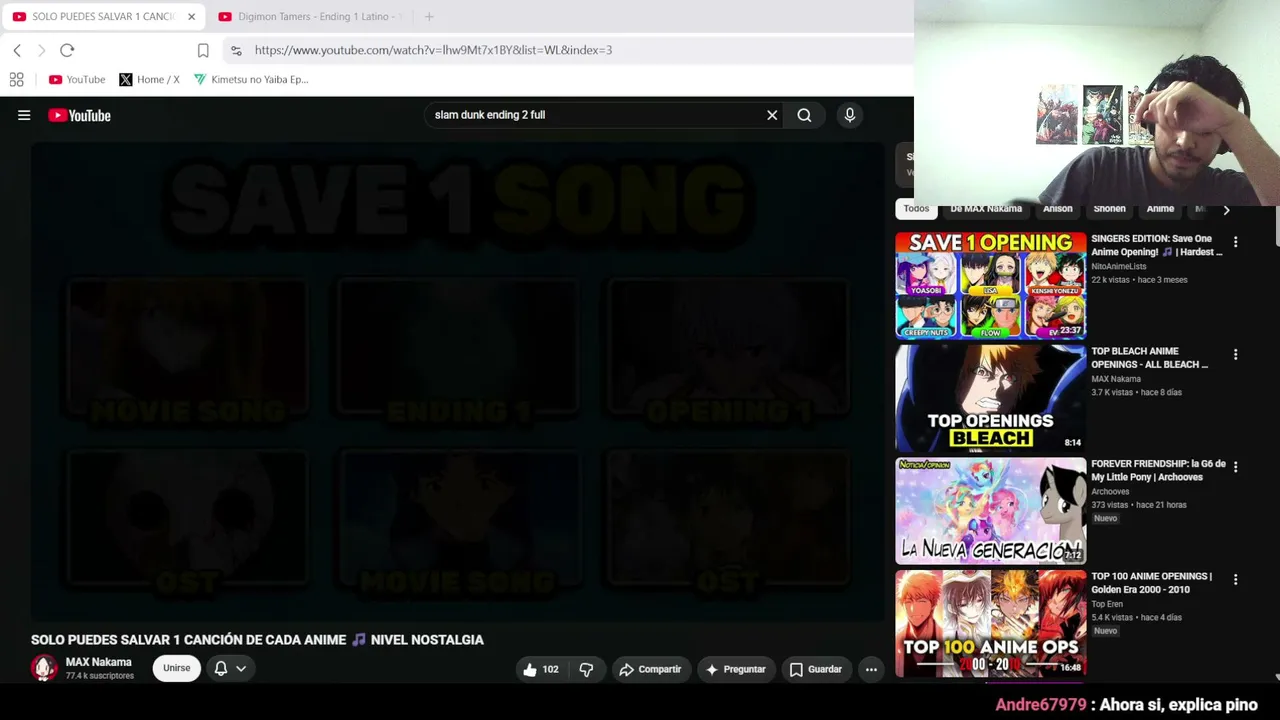
Task: Open options menu for TOP BLEACH video
Action: pyautogui.click(x=1235, y=355)
